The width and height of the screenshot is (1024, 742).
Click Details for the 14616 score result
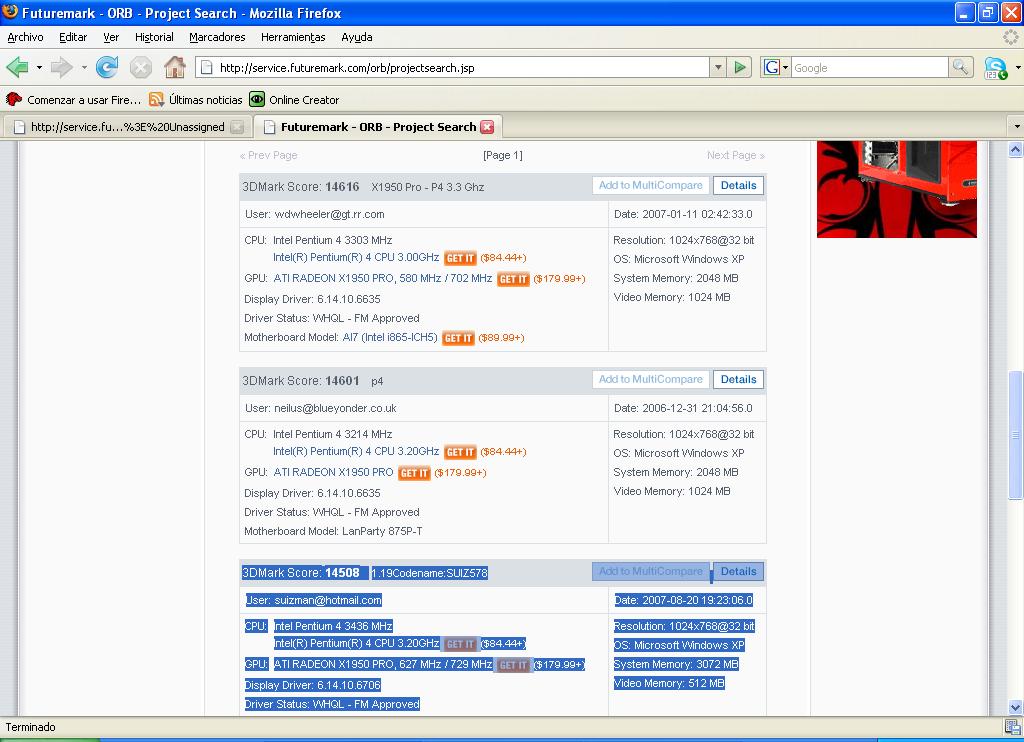[x=738, y=186]
